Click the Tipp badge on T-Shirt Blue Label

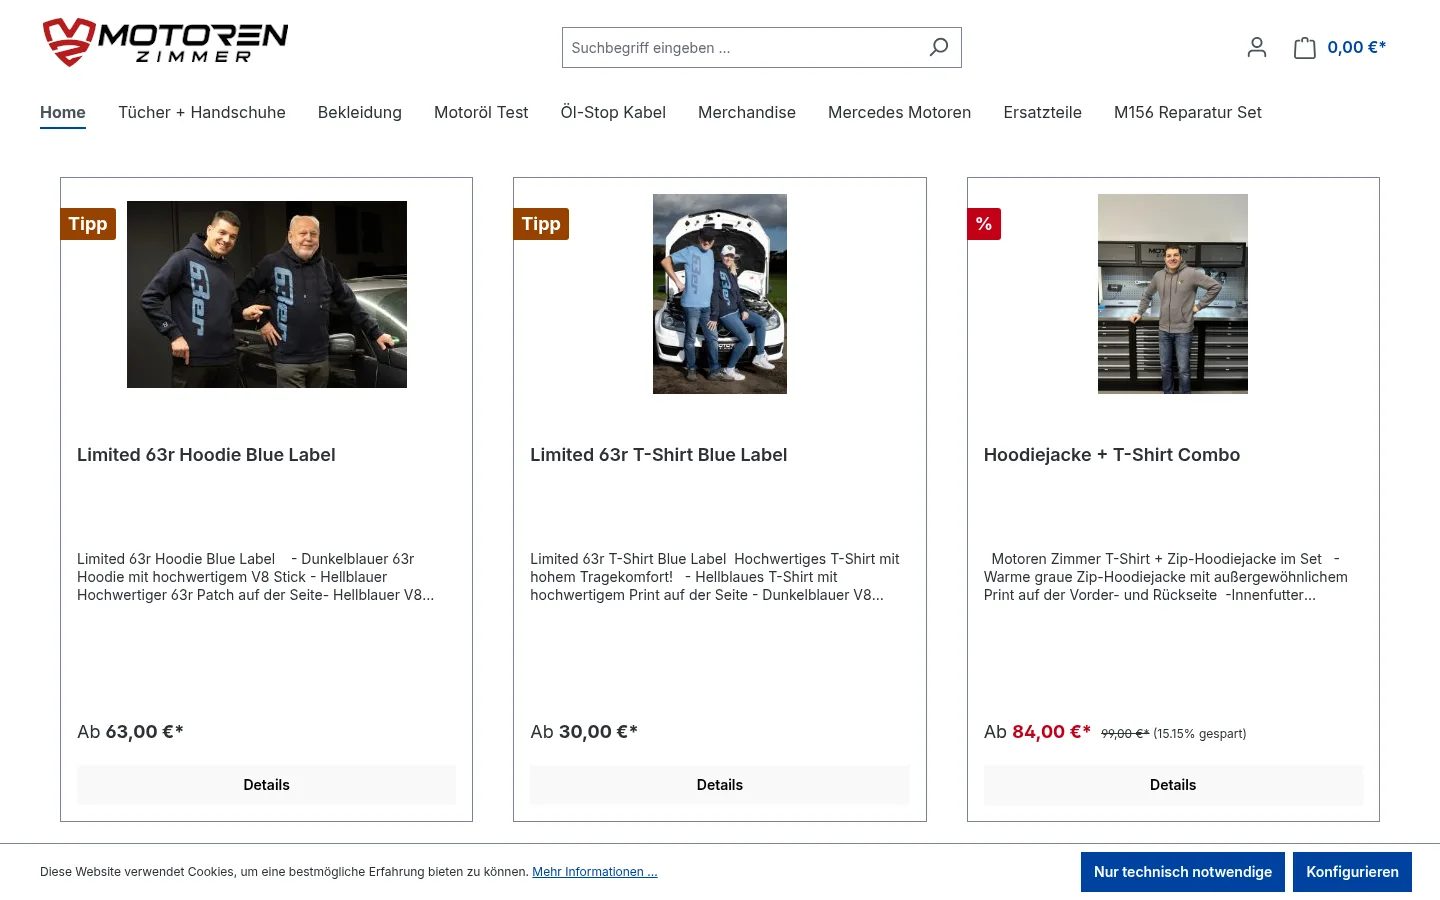click(541, 224)
